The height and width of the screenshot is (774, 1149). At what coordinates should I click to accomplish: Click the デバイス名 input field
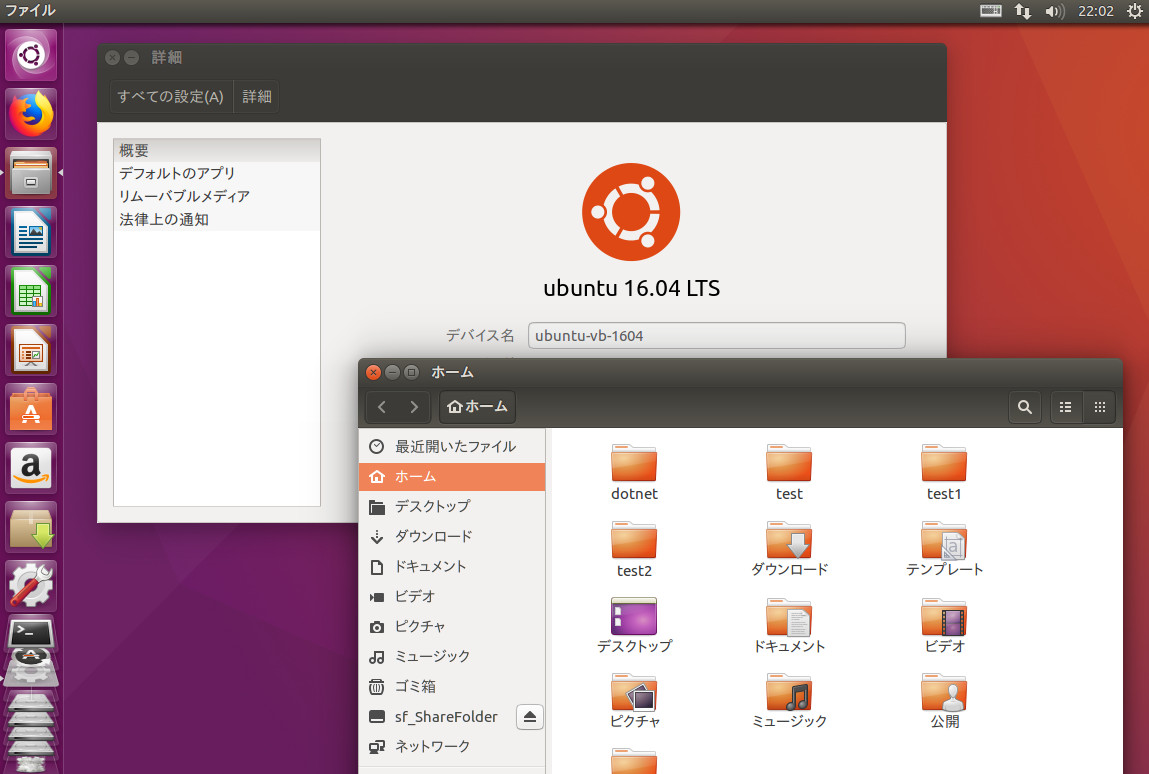(717, 336)
